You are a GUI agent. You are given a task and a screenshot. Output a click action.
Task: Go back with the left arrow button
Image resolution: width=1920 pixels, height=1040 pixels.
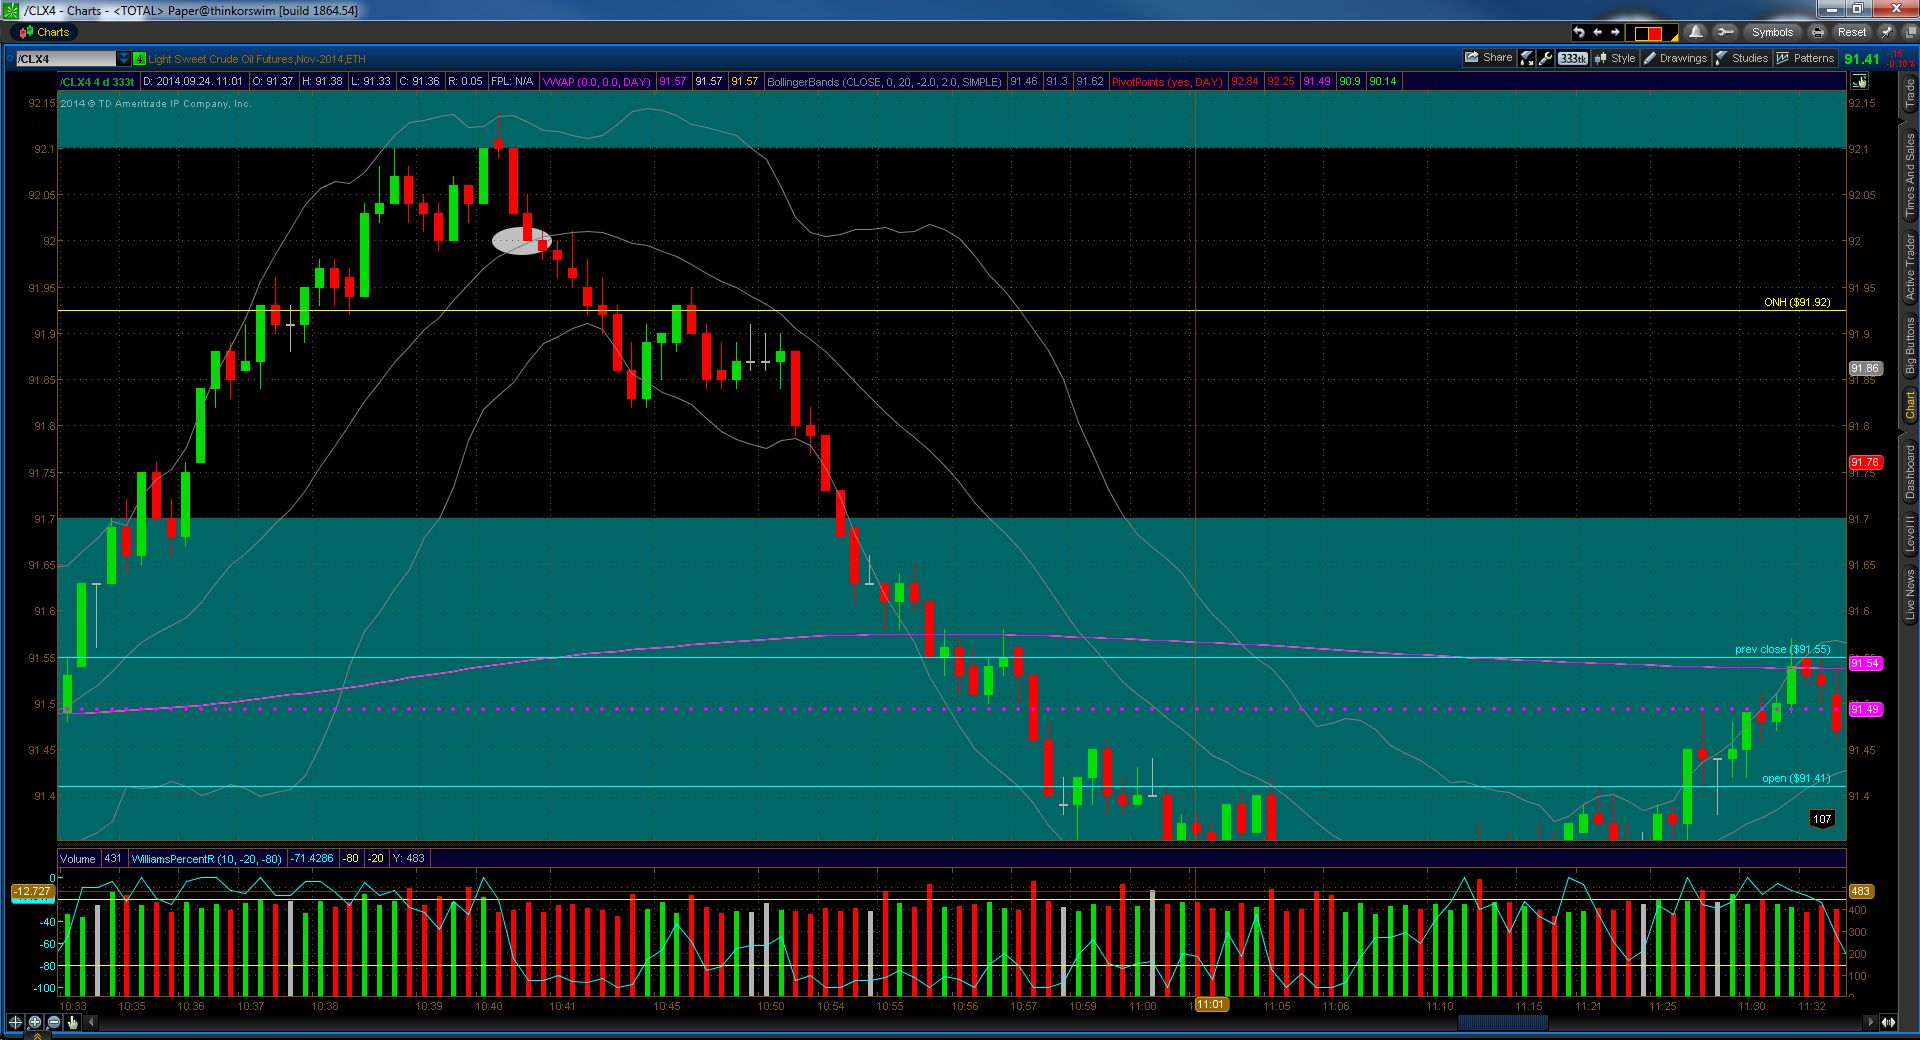(x=1597, y=32)
